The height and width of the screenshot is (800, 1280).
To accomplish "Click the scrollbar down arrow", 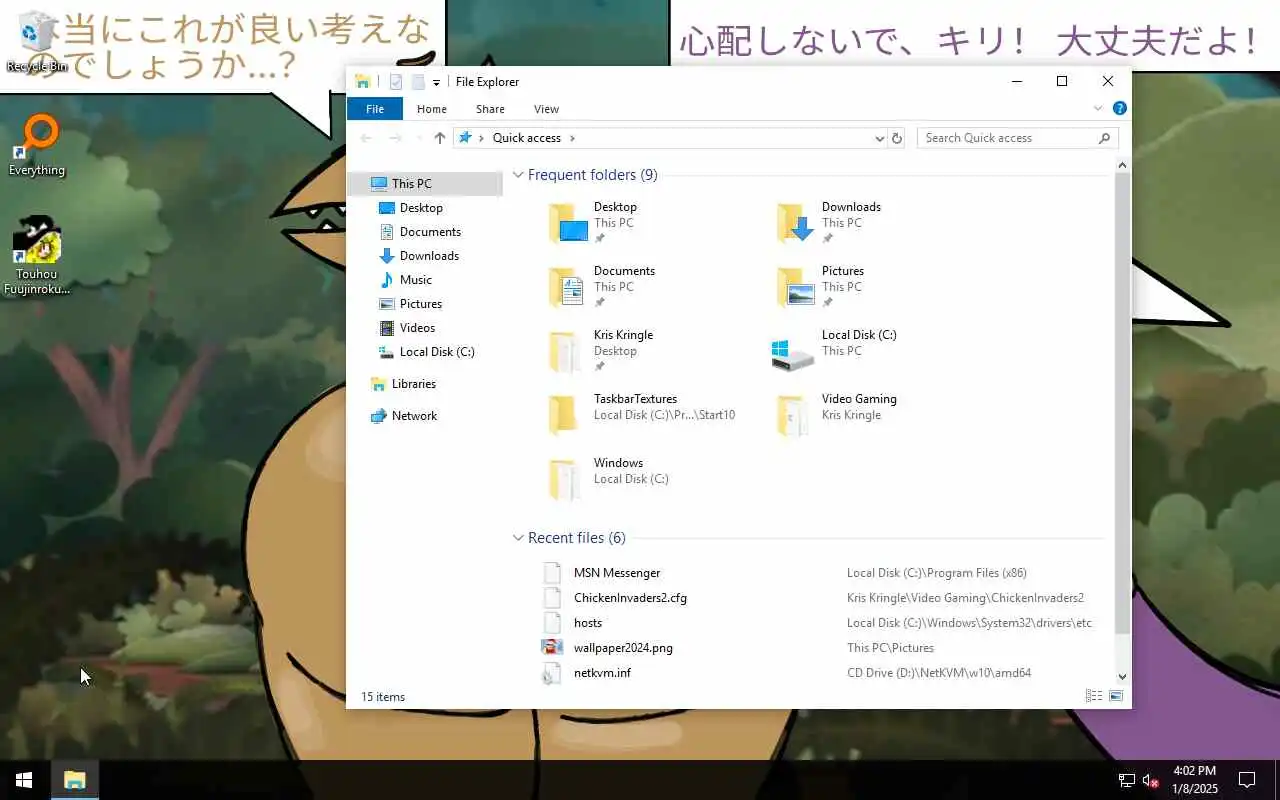I will click(x=1122, y=677).
